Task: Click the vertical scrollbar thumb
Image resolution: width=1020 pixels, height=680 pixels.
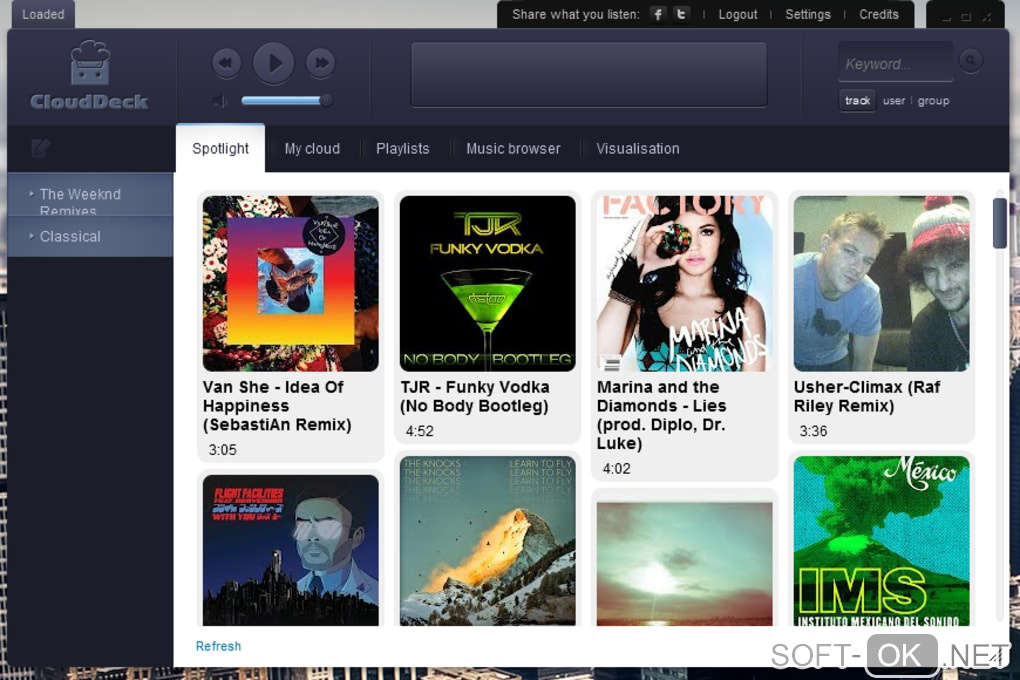Action: 1000,223
